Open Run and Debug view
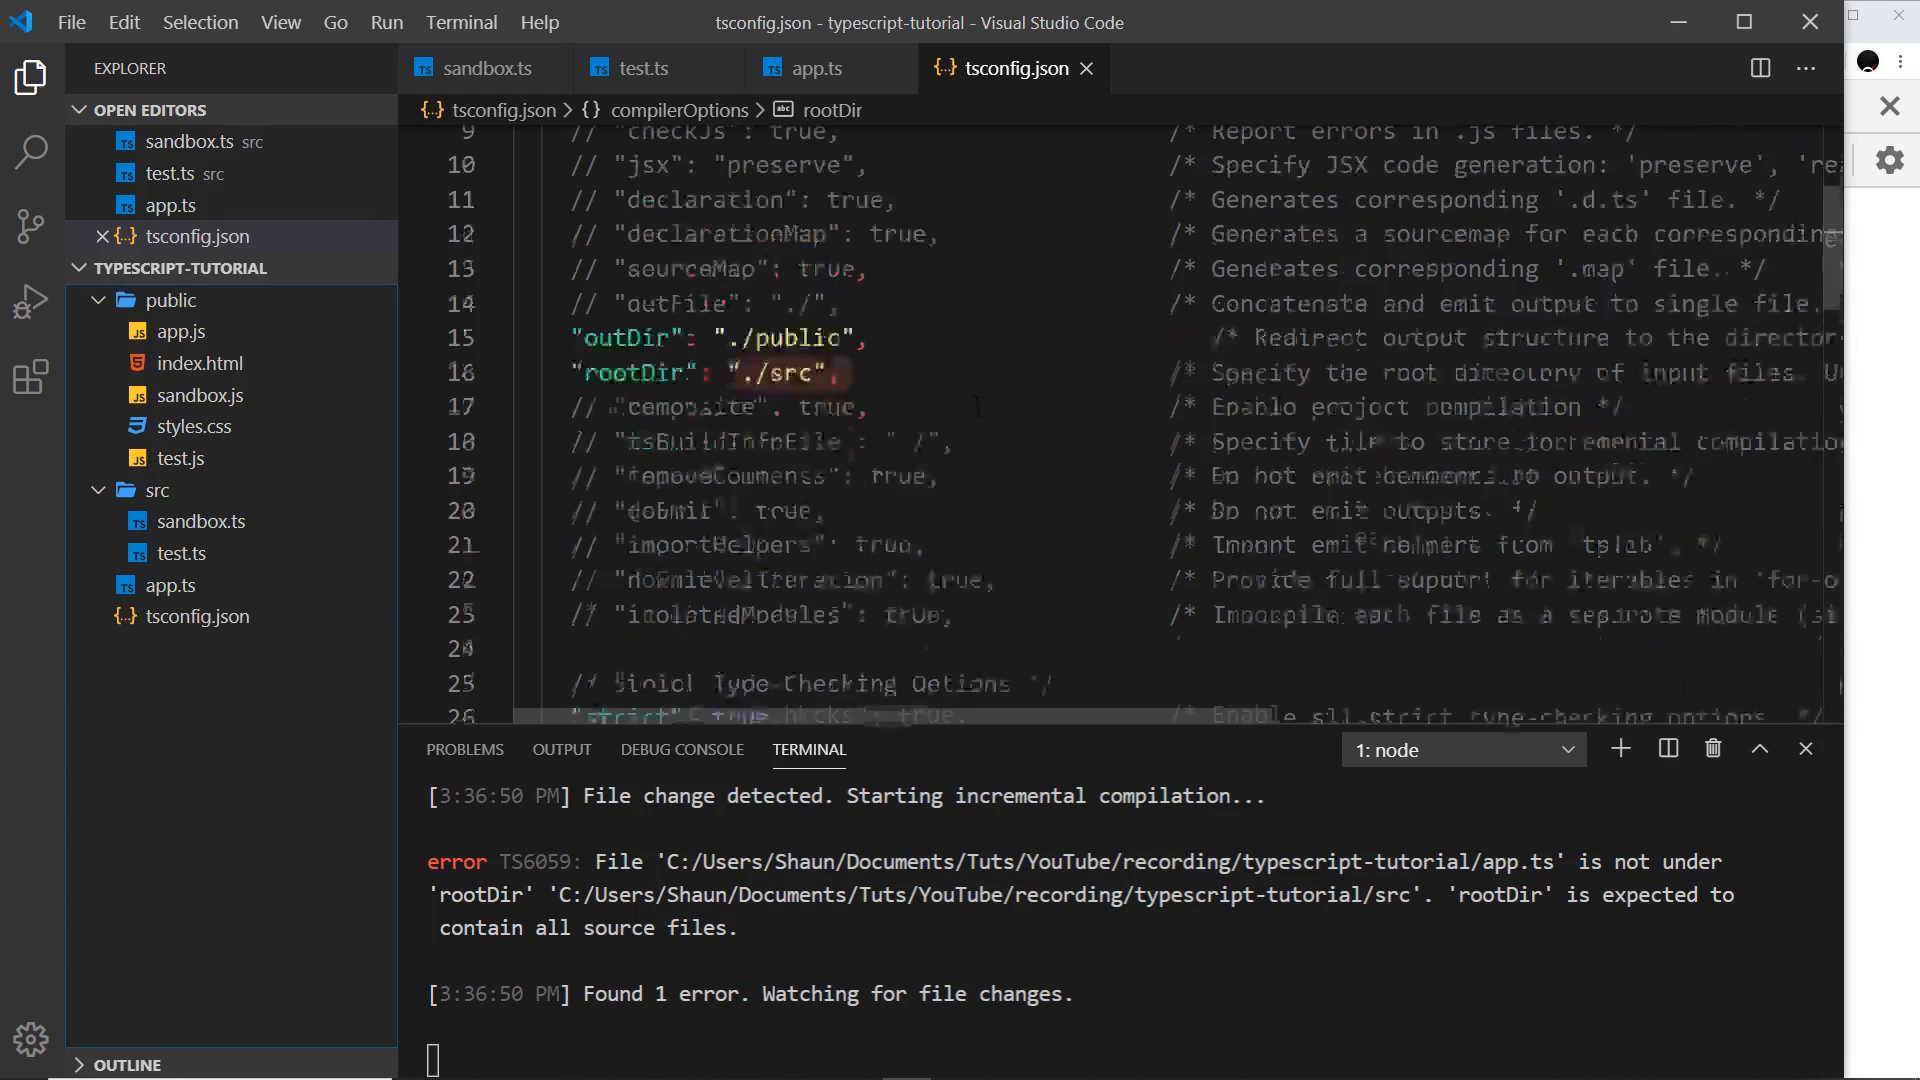The width and height of the screenshot is (1920, 1080). coord(31,301)
